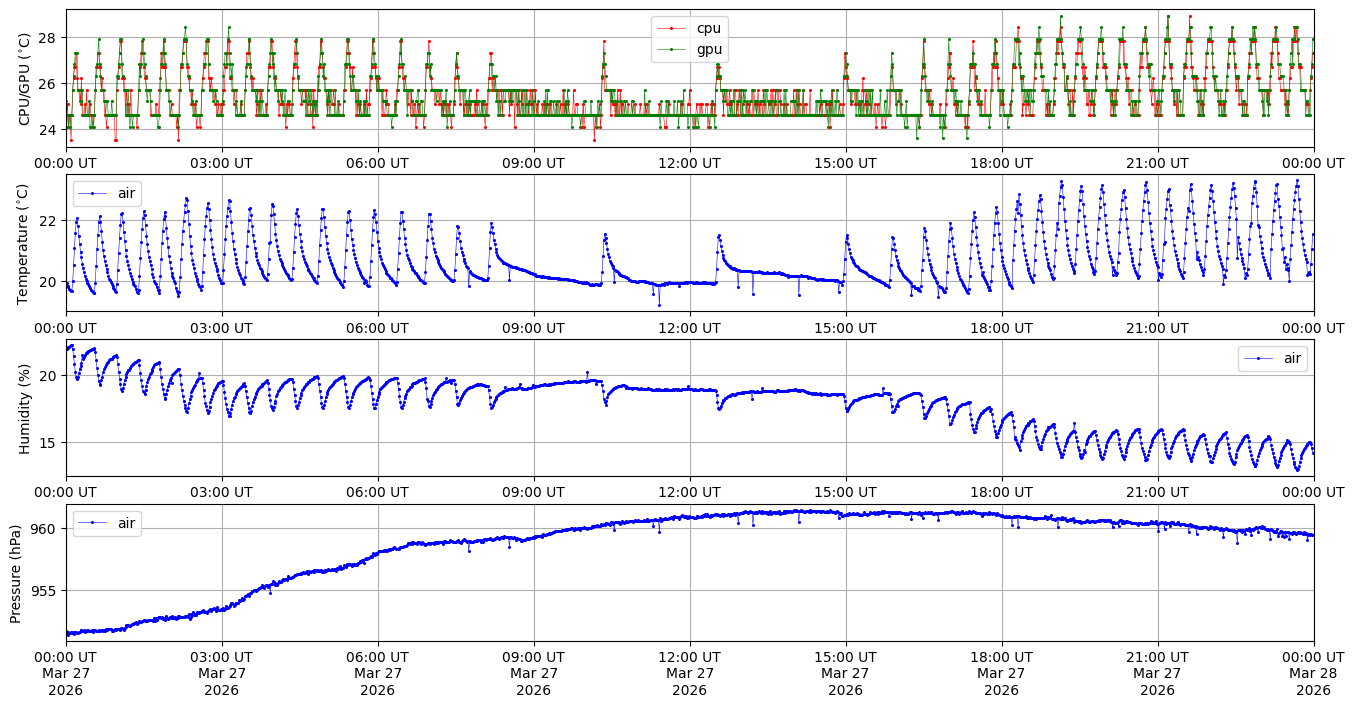Click 18:00 UT tick under CPU/GPU chart
The width and height of the screenshot is (1354, 707).
[x=1001, y=163]
